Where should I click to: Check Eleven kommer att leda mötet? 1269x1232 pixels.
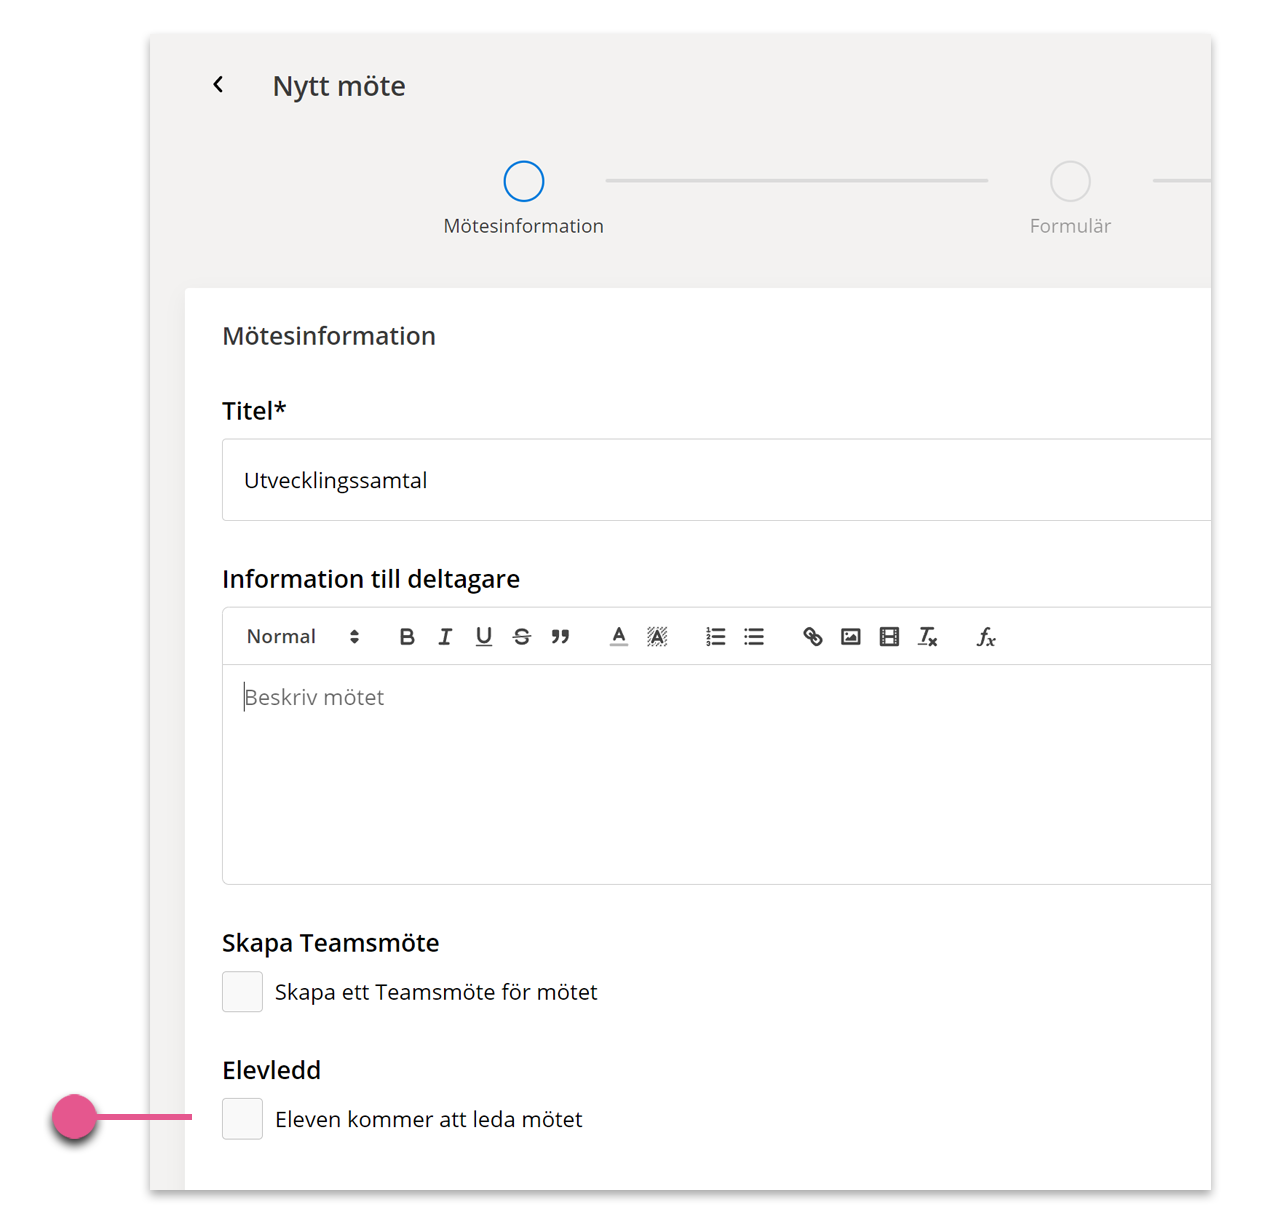coord(242,1119)
